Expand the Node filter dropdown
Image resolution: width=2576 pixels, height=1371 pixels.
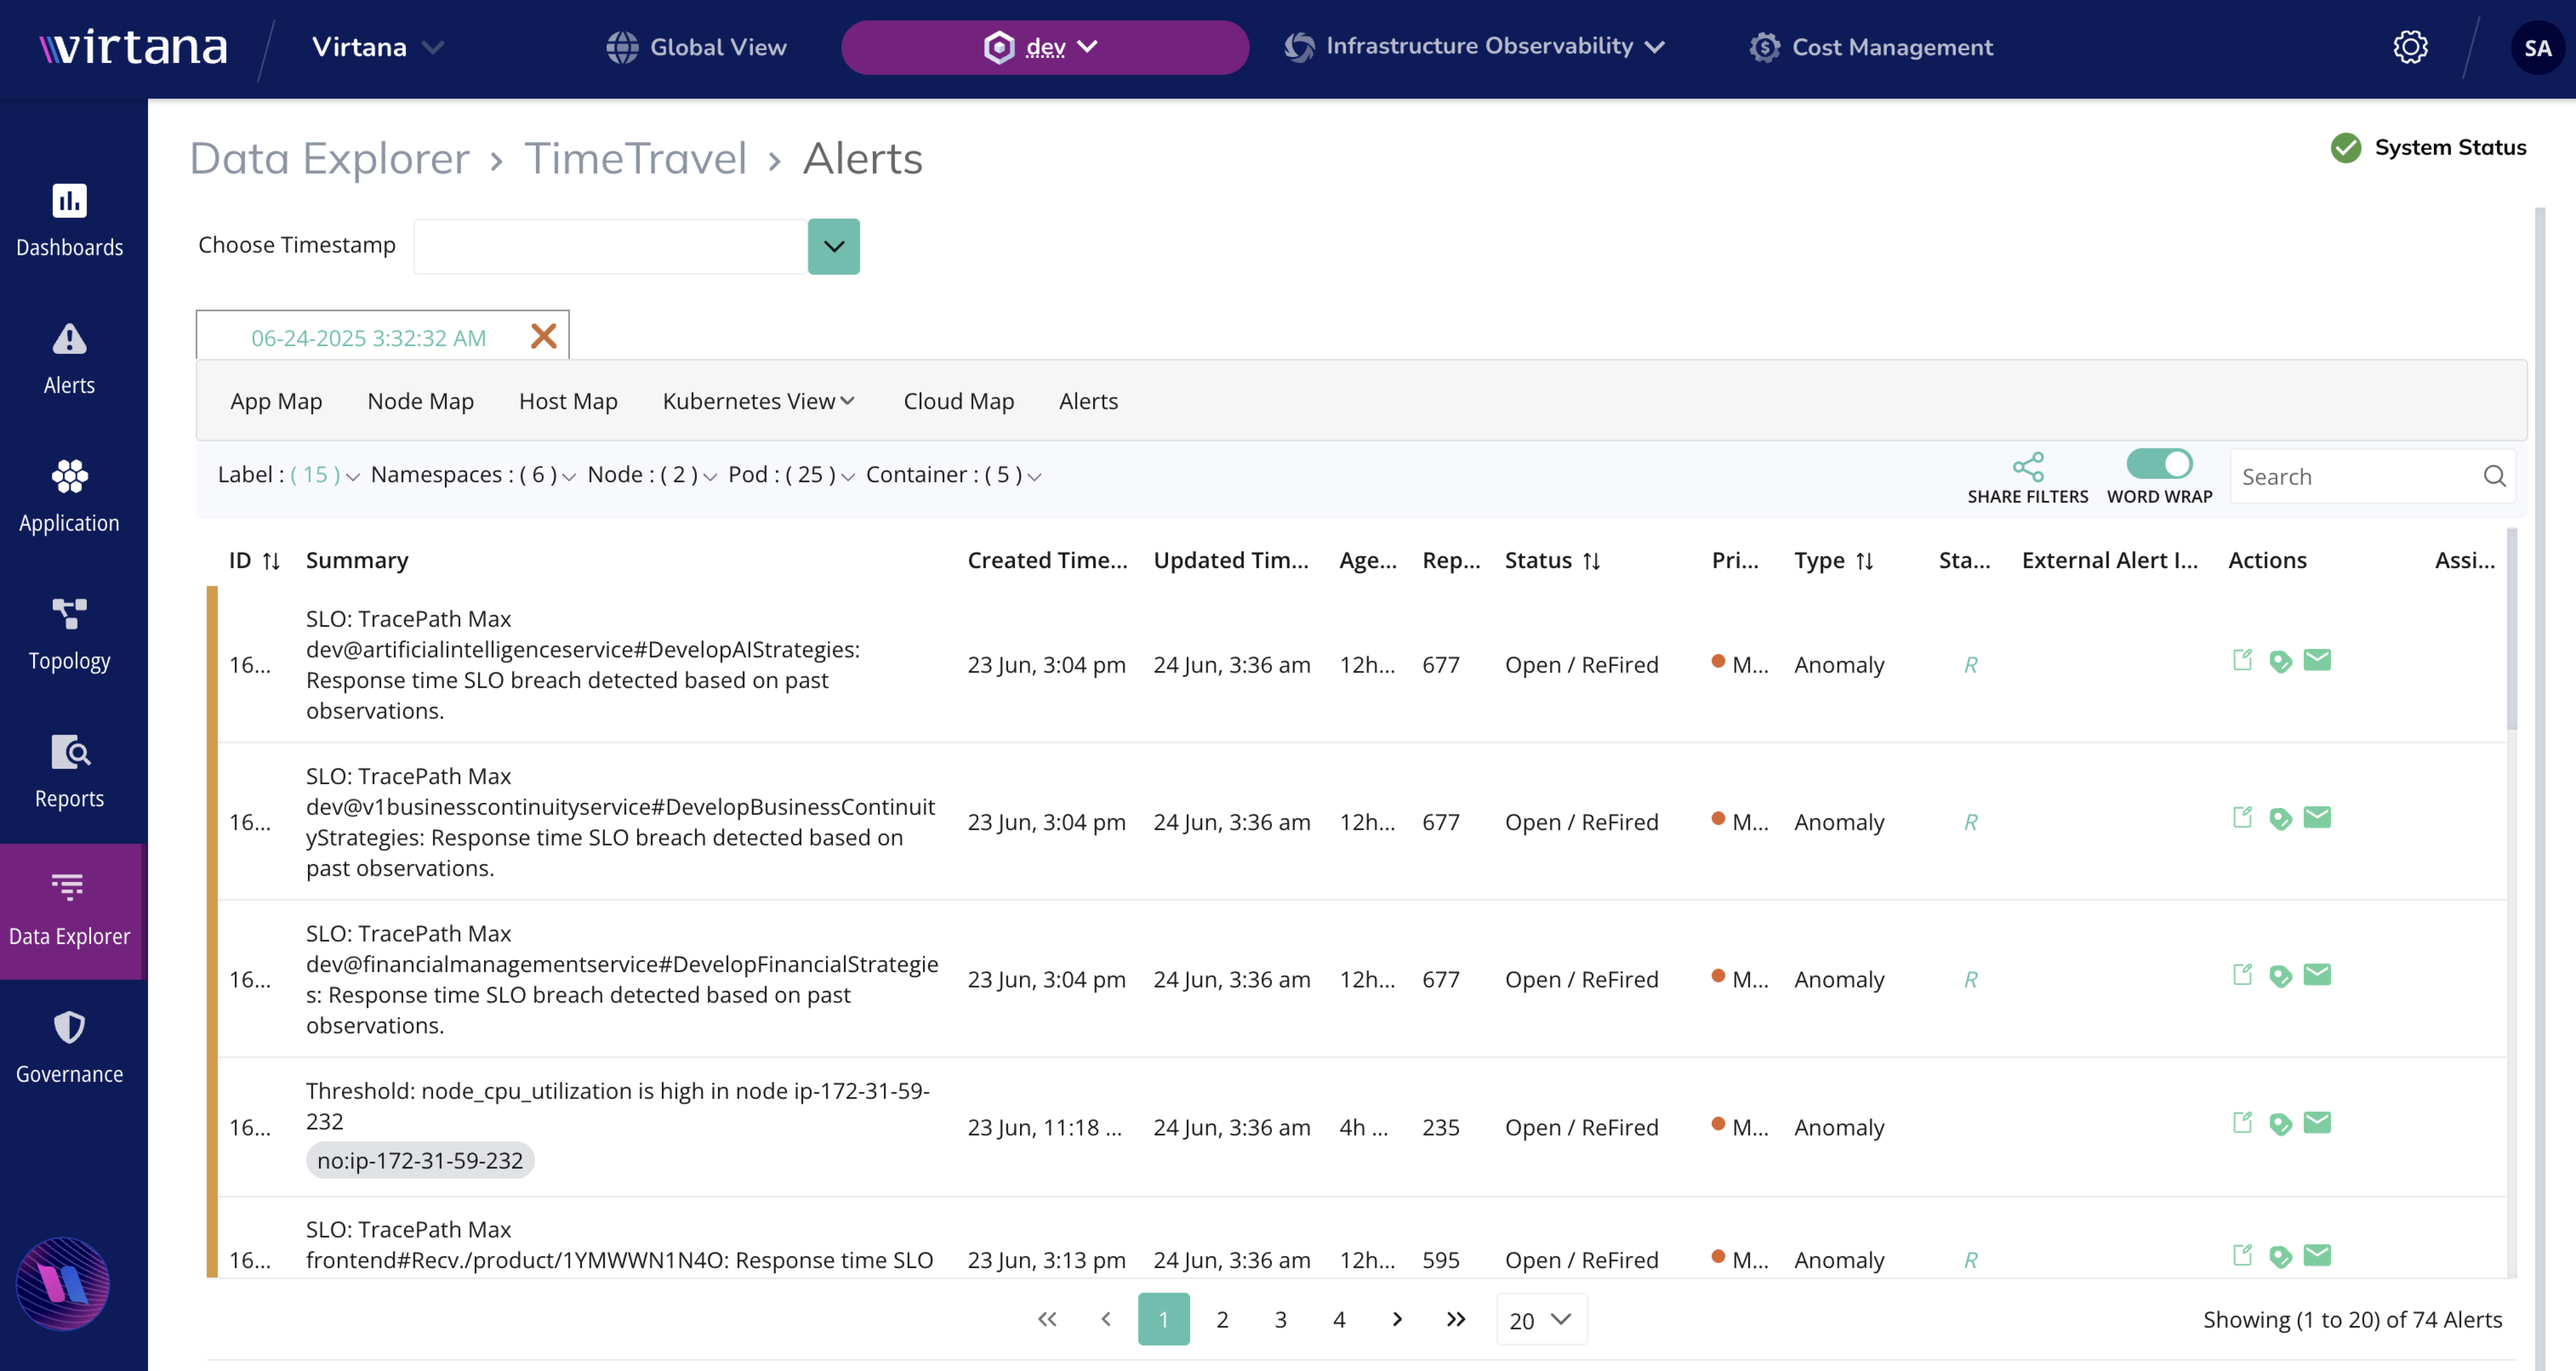(709, 477)
